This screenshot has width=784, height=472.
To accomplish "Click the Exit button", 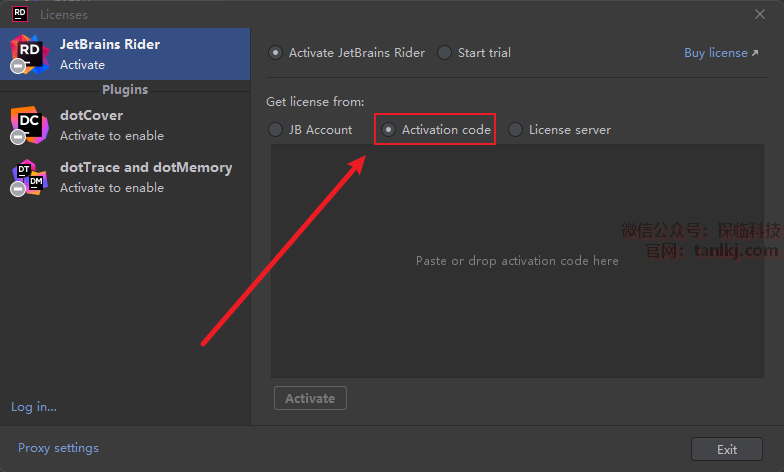I will [x=727, y=449].
